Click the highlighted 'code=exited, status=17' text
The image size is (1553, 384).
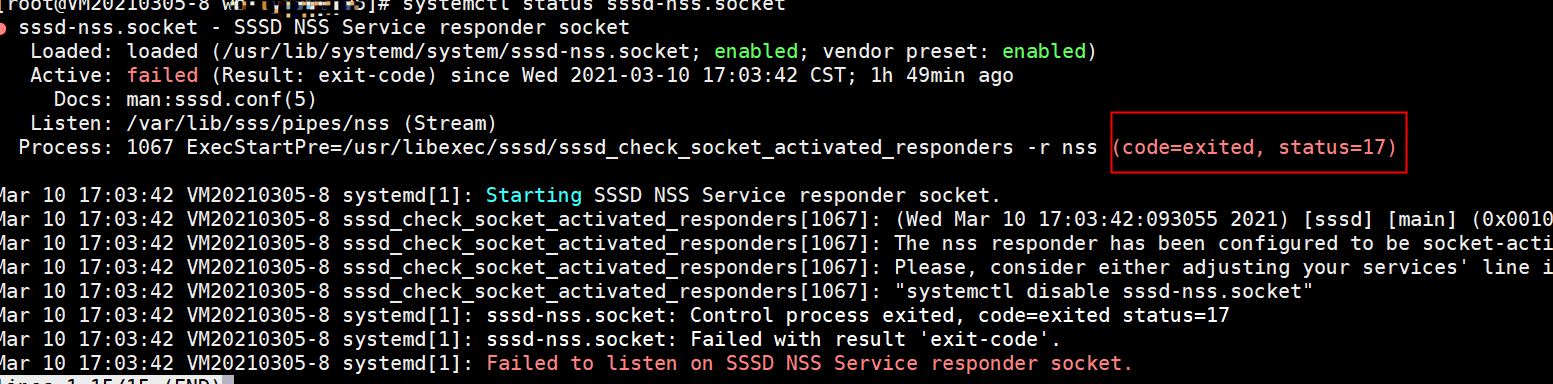tap(1254, 148)
